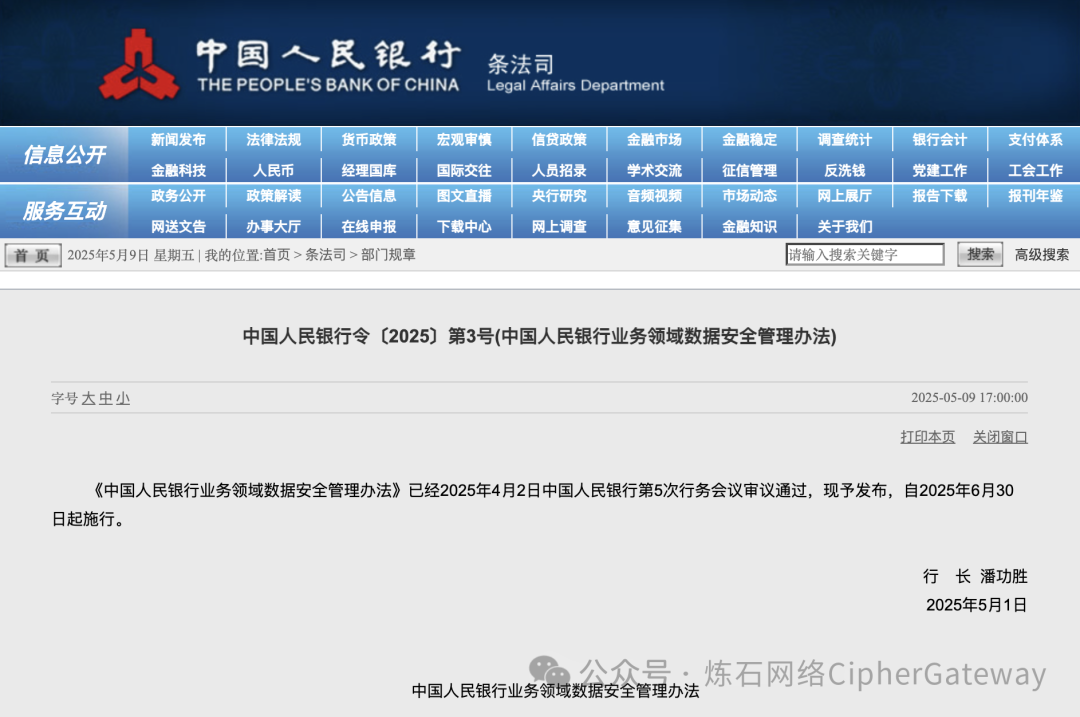
Task: Choose 网上调查 in menu
Action: (x=559, y=227)
